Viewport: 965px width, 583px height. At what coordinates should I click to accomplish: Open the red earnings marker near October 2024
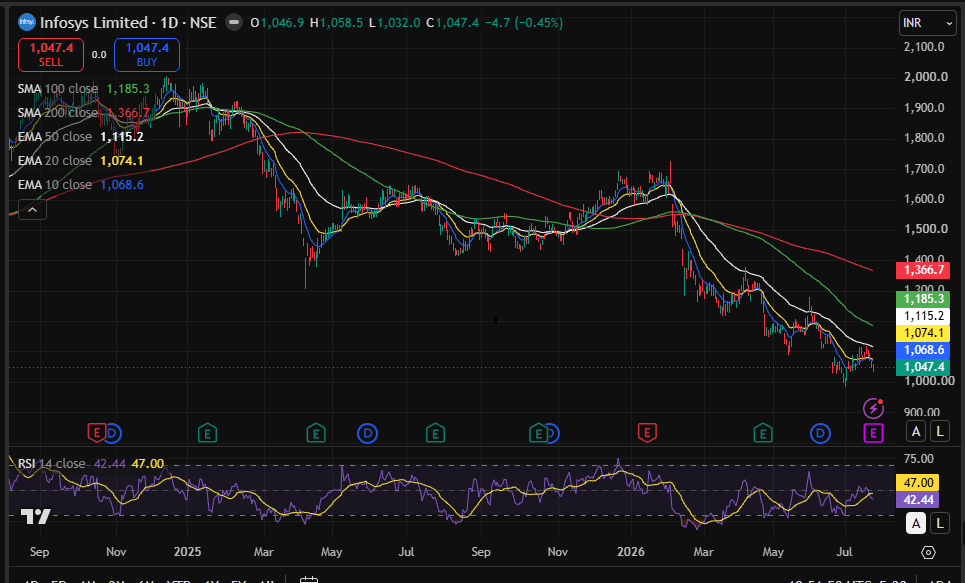click(x=97, y=433)
